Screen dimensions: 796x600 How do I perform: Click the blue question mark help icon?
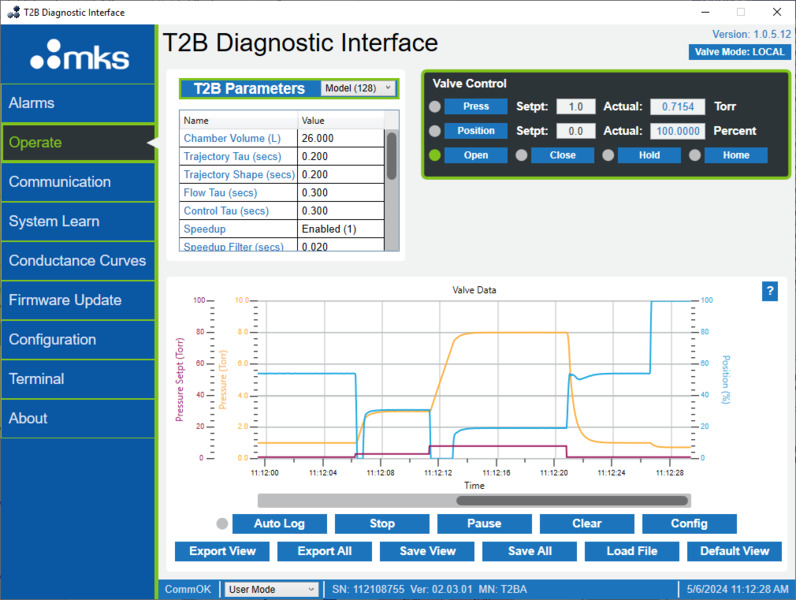coord(770,291)
